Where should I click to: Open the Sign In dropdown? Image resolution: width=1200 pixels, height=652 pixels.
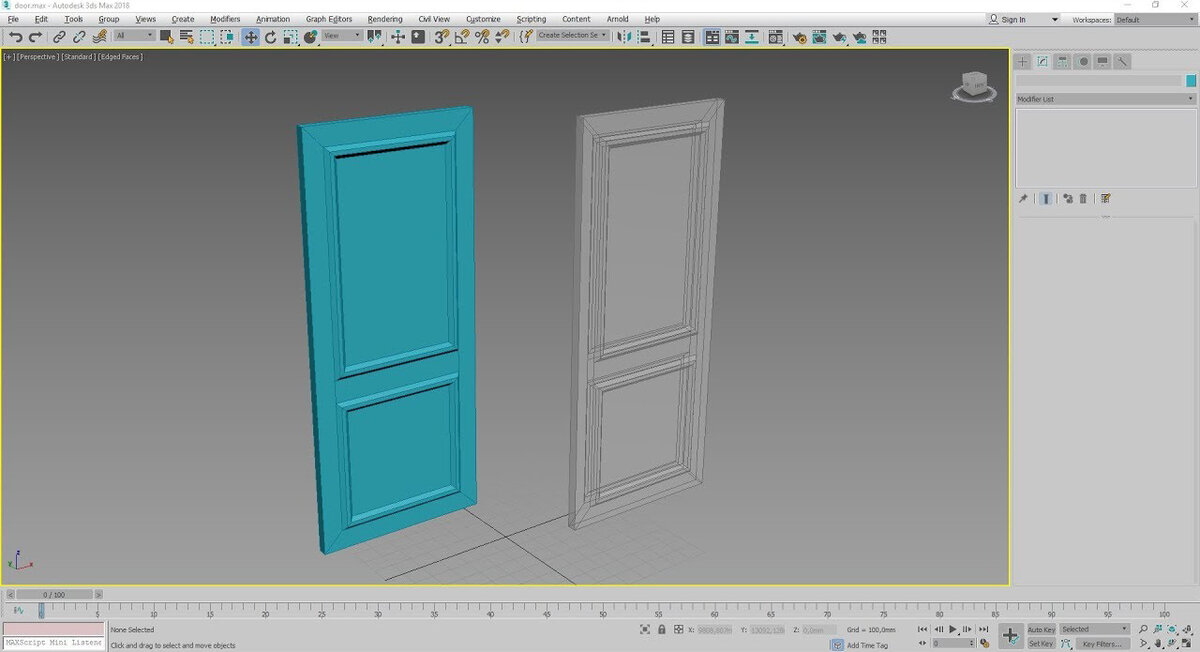1024,19
